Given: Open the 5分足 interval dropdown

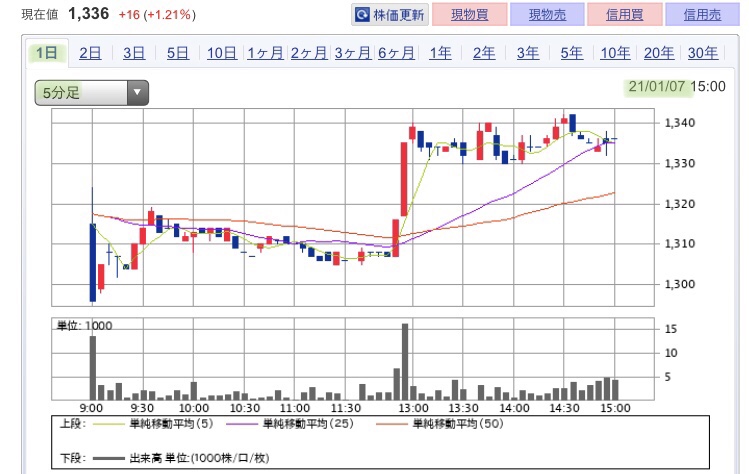Looking at the screenshot, I should pos(91,92).
